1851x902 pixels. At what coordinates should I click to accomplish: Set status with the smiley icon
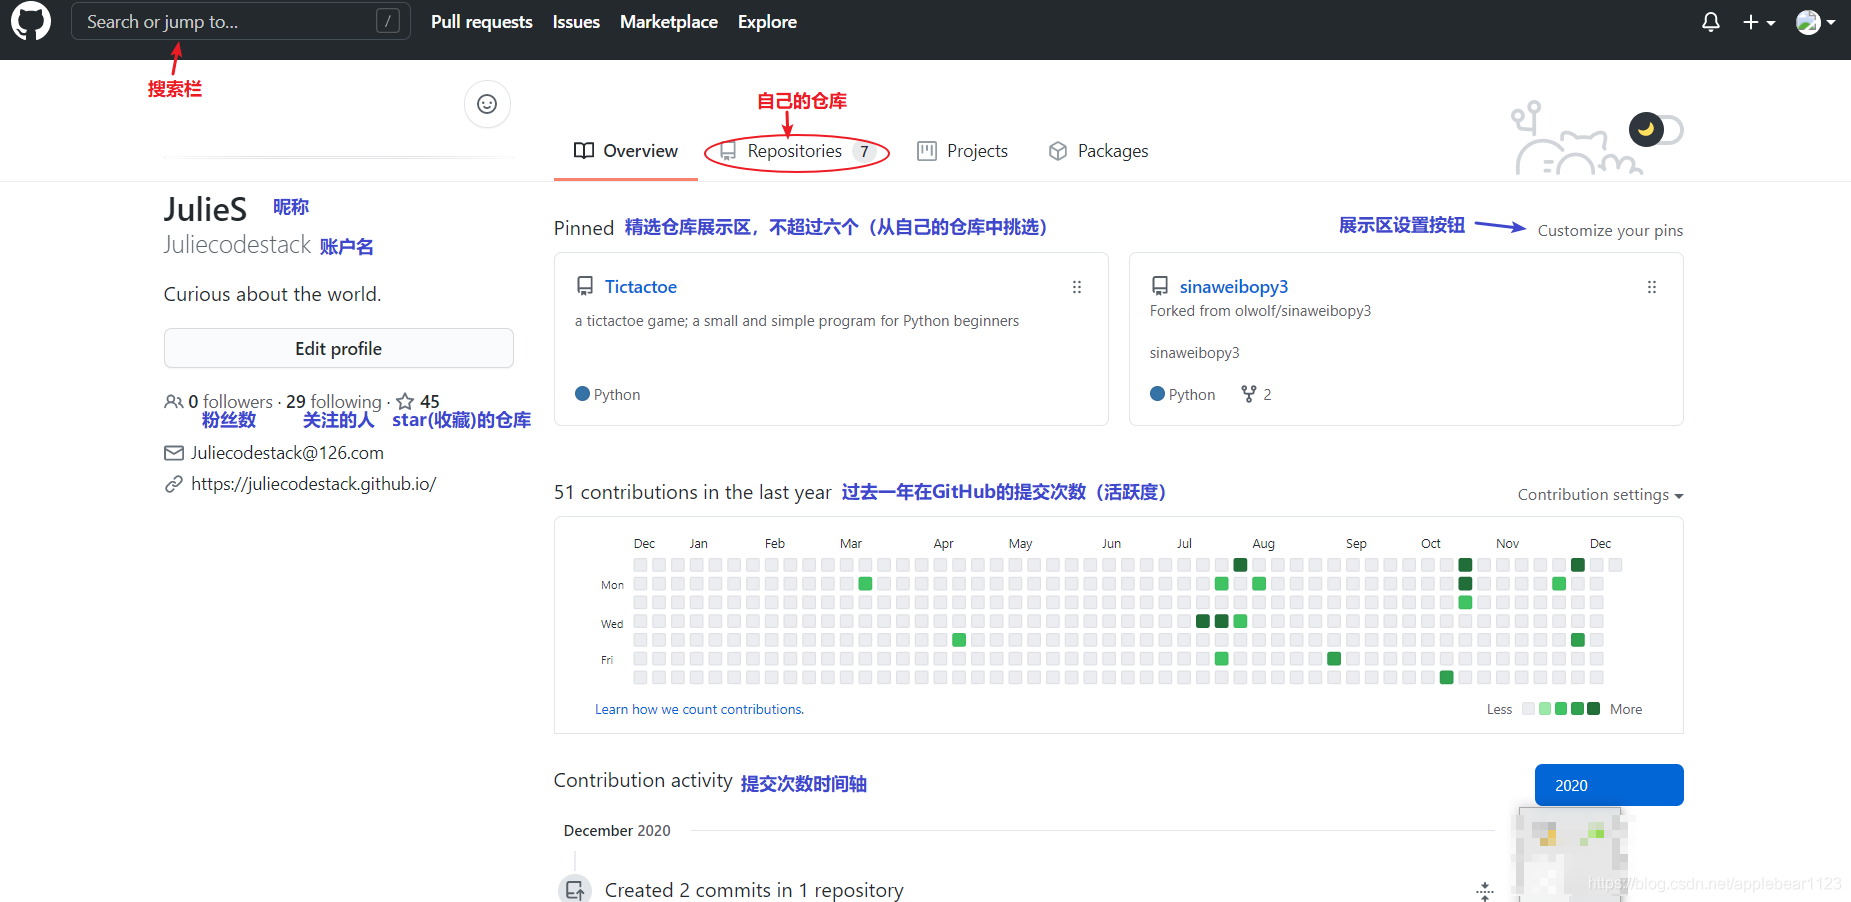487,104
